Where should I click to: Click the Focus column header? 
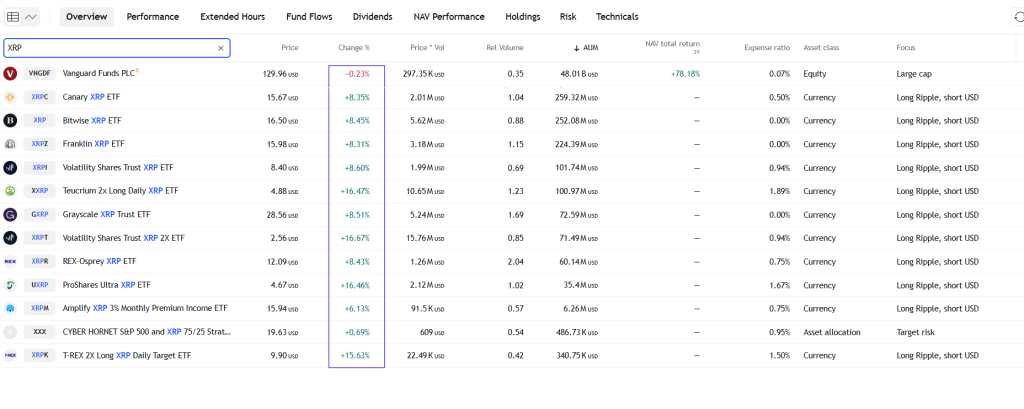tap(906, 48)
